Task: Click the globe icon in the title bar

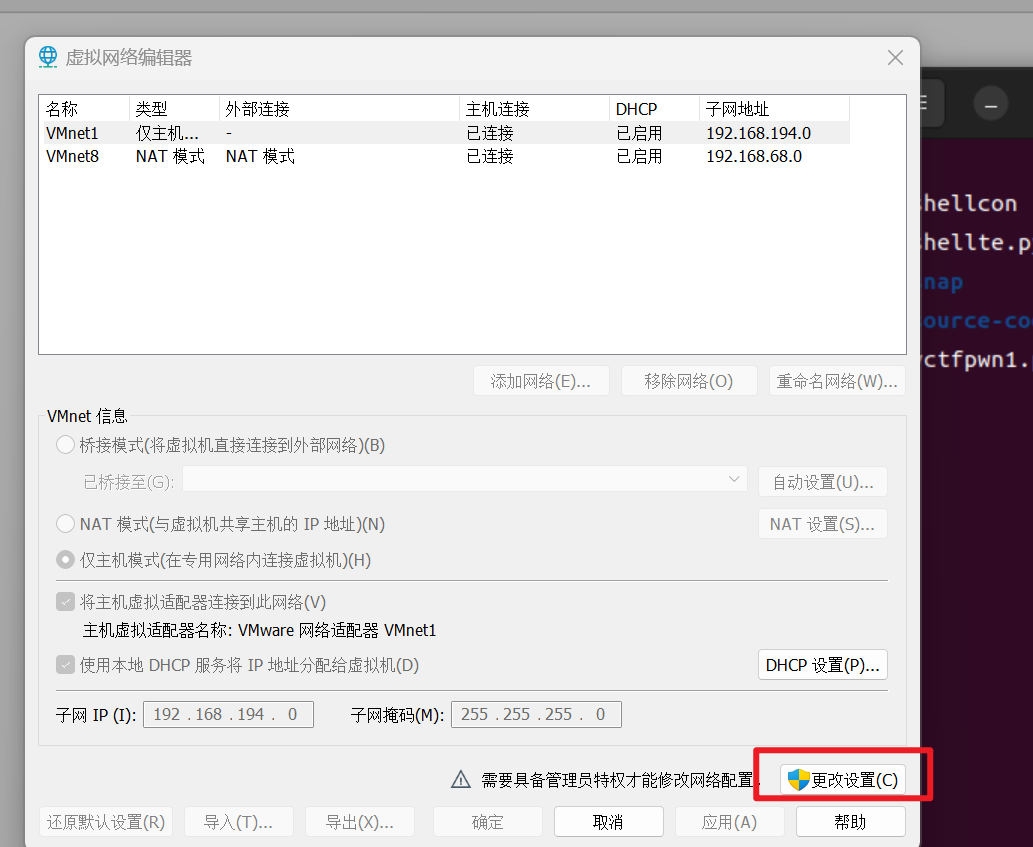Action: (x=48, y=57)
